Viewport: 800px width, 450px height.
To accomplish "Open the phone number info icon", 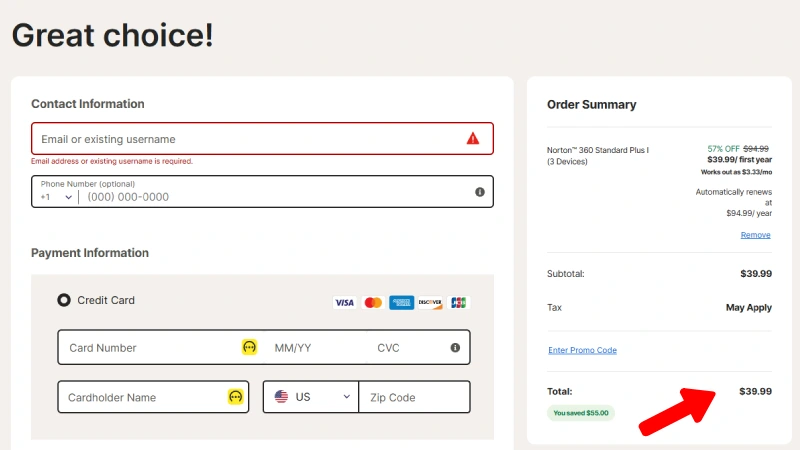I will (x=480, y=192).
